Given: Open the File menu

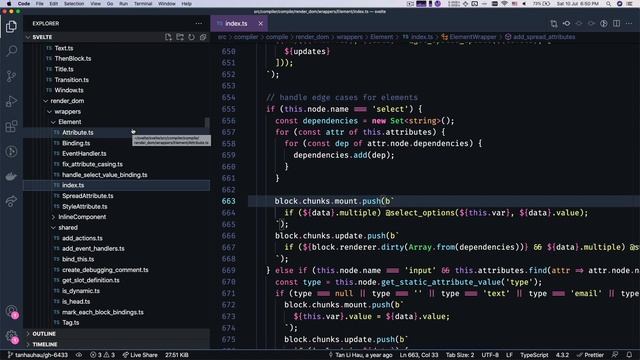Looking at the screenshot, I should [40, 4].
